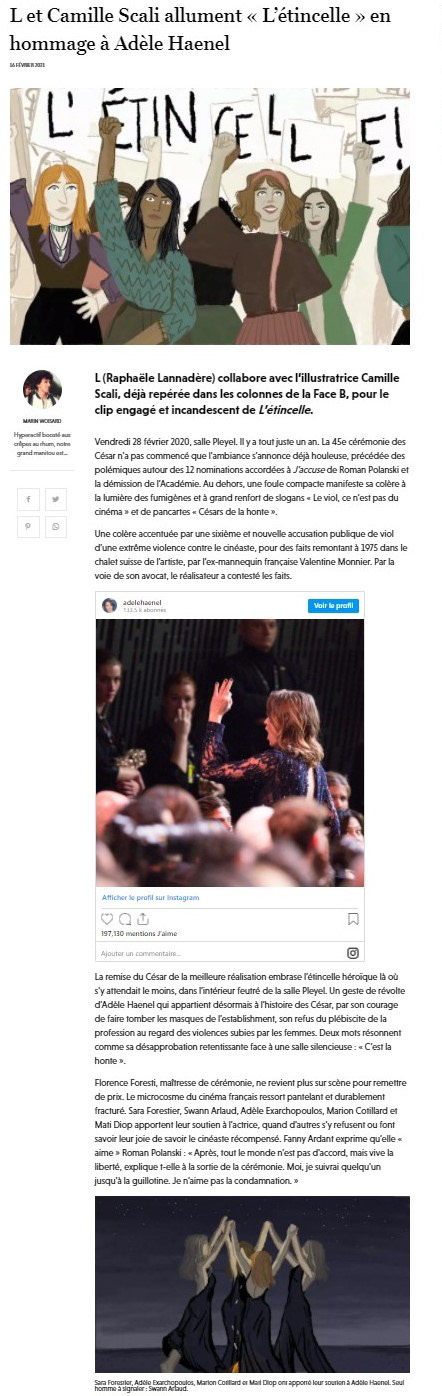The image size is (442, 1396).
Task: Click the Voir le profil button
Action: [333, 606]
